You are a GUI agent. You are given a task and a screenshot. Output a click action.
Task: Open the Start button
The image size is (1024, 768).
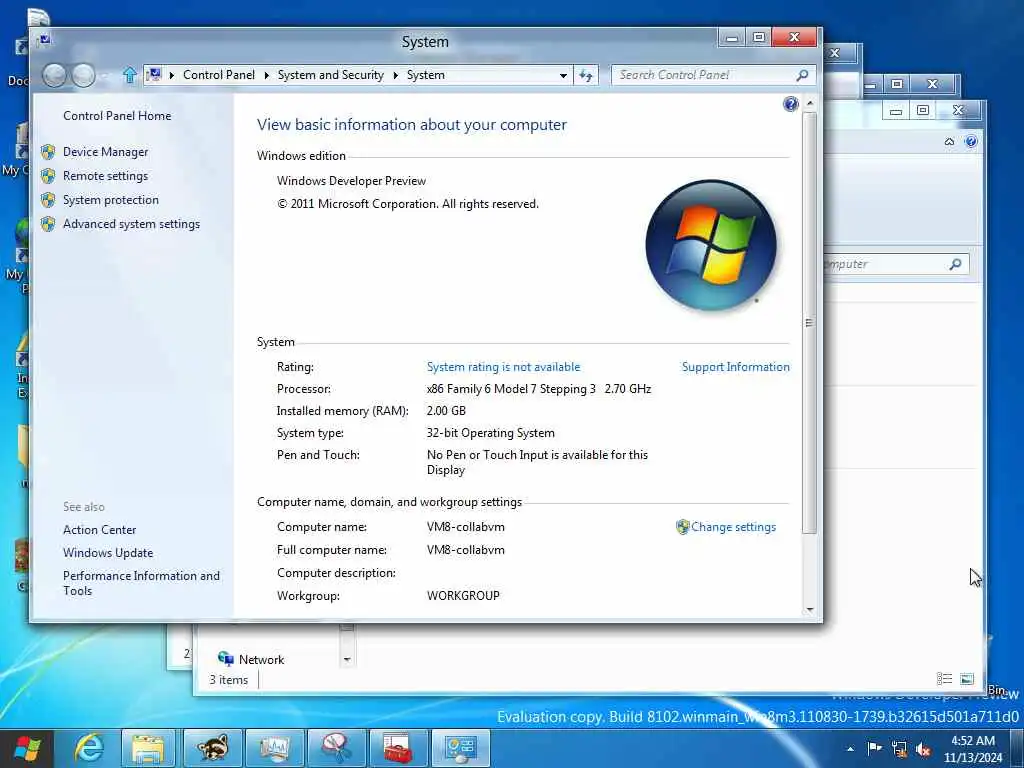click(x=27, y=748)
